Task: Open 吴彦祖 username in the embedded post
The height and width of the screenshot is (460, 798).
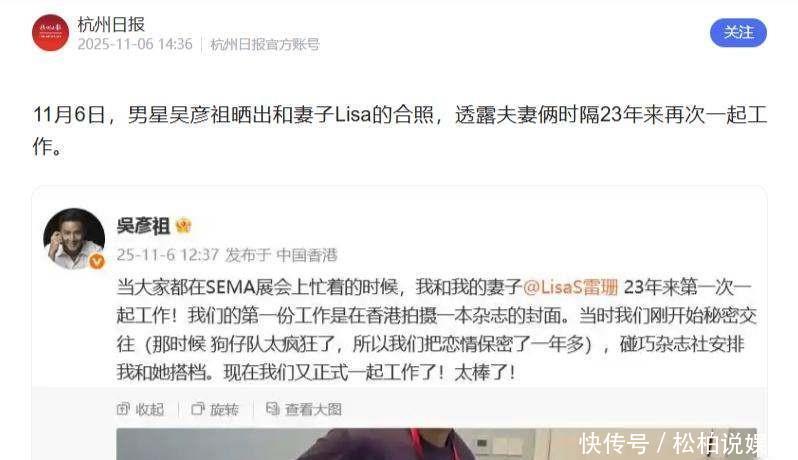Action: pyautogui.click(x=143, y=225)
